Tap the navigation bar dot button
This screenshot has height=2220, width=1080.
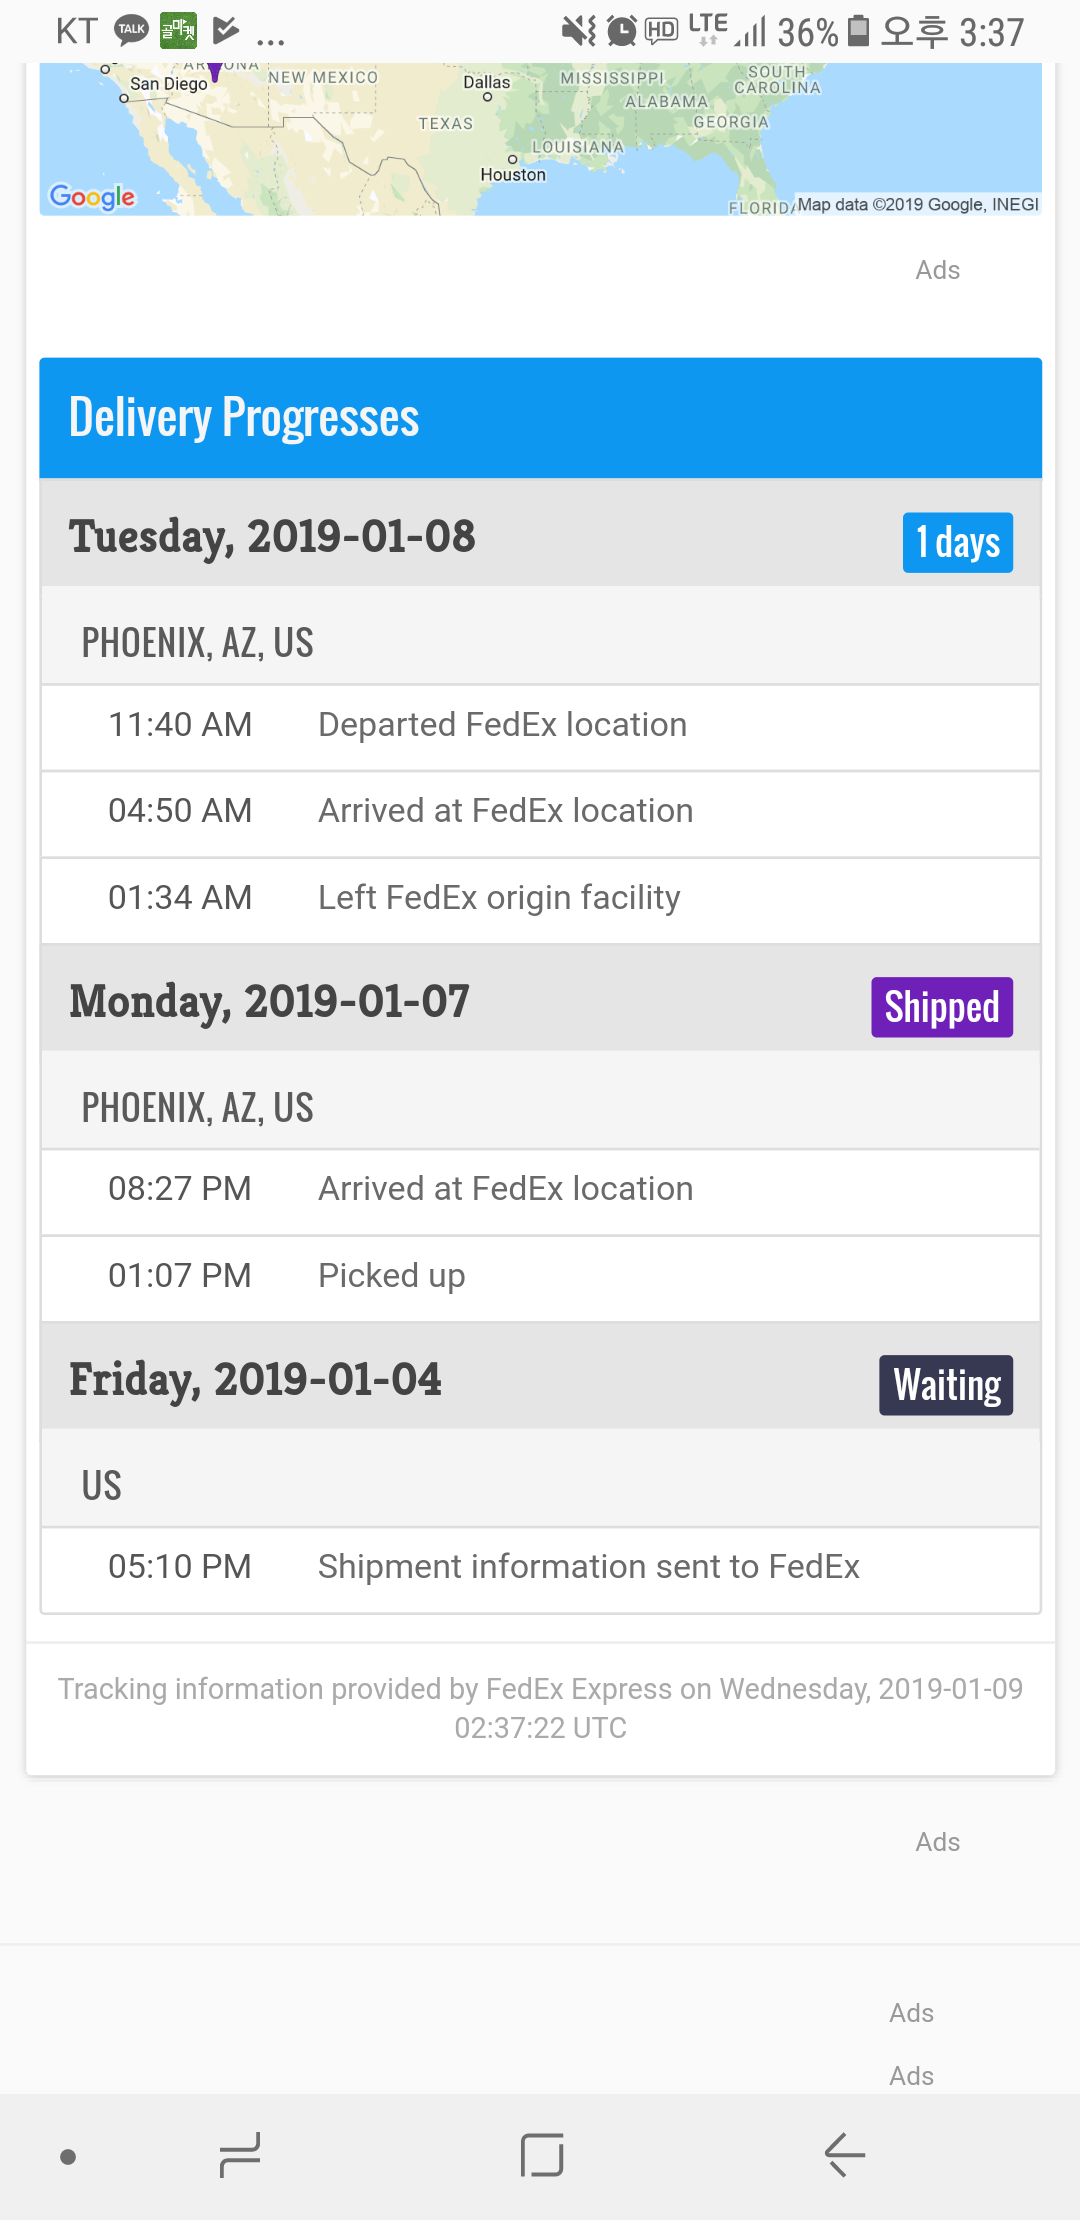click(68, 2157)
